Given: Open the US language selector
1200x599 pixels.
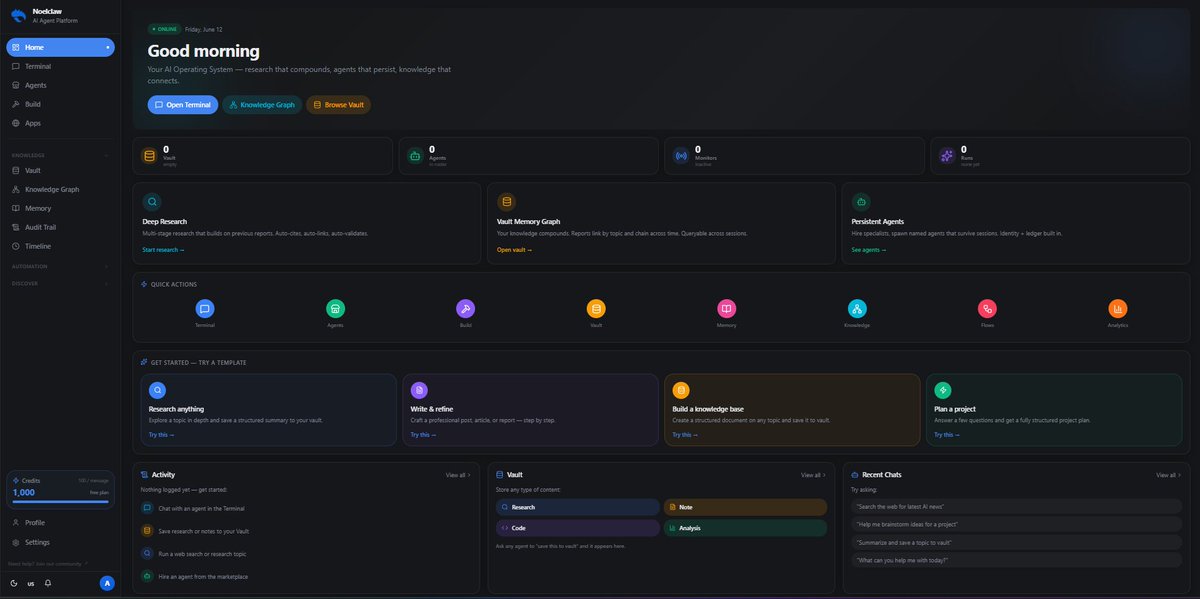Looking at the screenshot, I should tap(31, 583).
